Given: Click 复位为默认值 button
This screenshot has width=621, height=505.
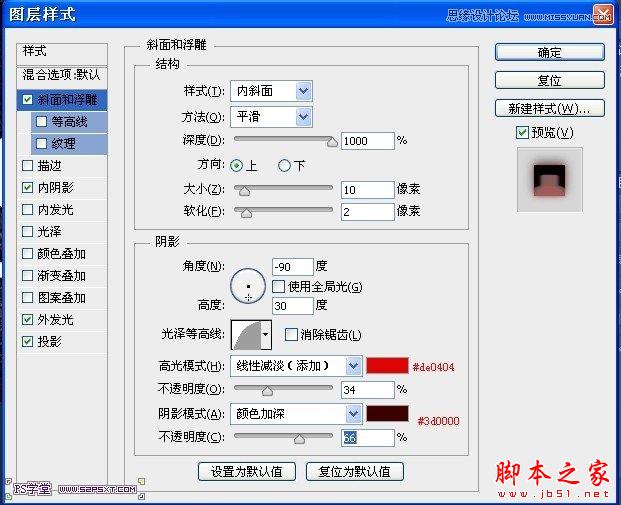Looking at the screenshot, I should [x=355, y=471].
